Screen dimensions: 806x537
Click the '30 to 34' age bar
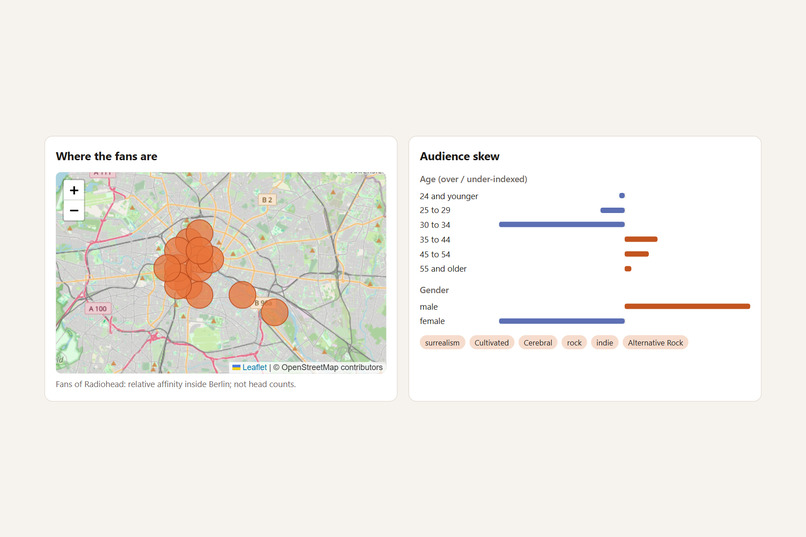tap(562, 225)
